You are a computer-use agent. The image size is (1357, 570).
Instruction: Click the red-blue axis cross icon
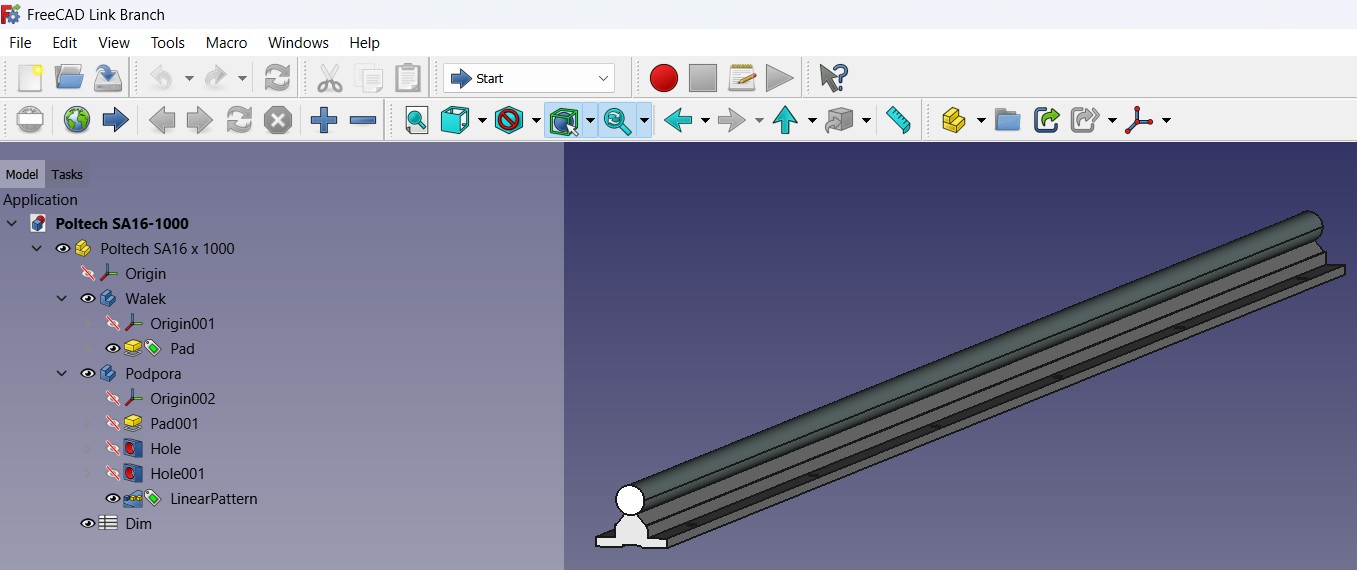tap(1138, 121)
